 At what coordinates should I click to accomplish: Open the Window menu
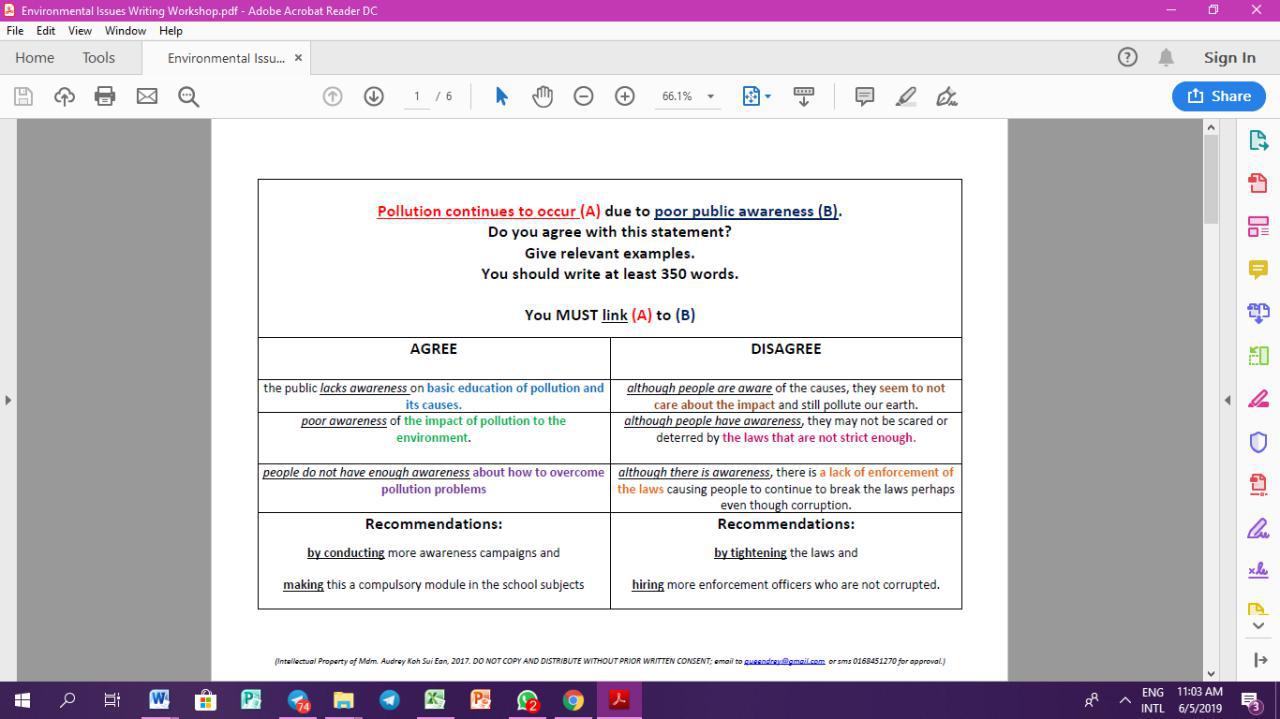pos(125,31)
